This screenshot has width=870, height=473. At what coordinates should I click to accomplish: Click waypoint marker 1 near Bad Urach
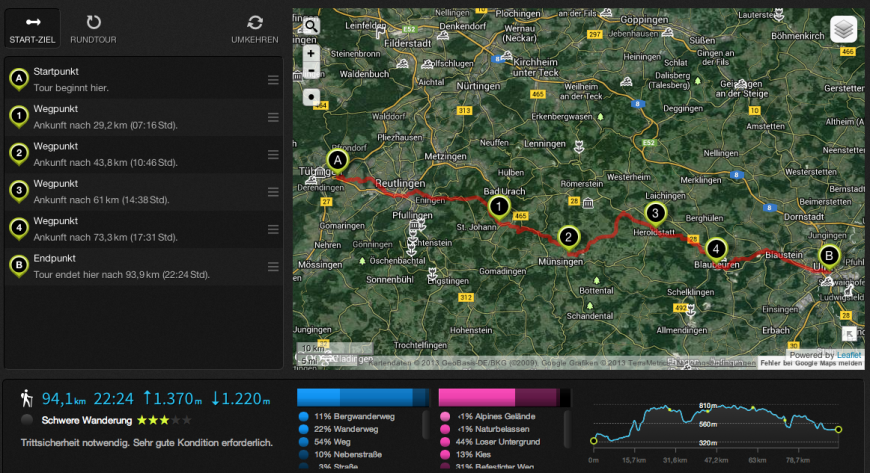tap(499, 208)
